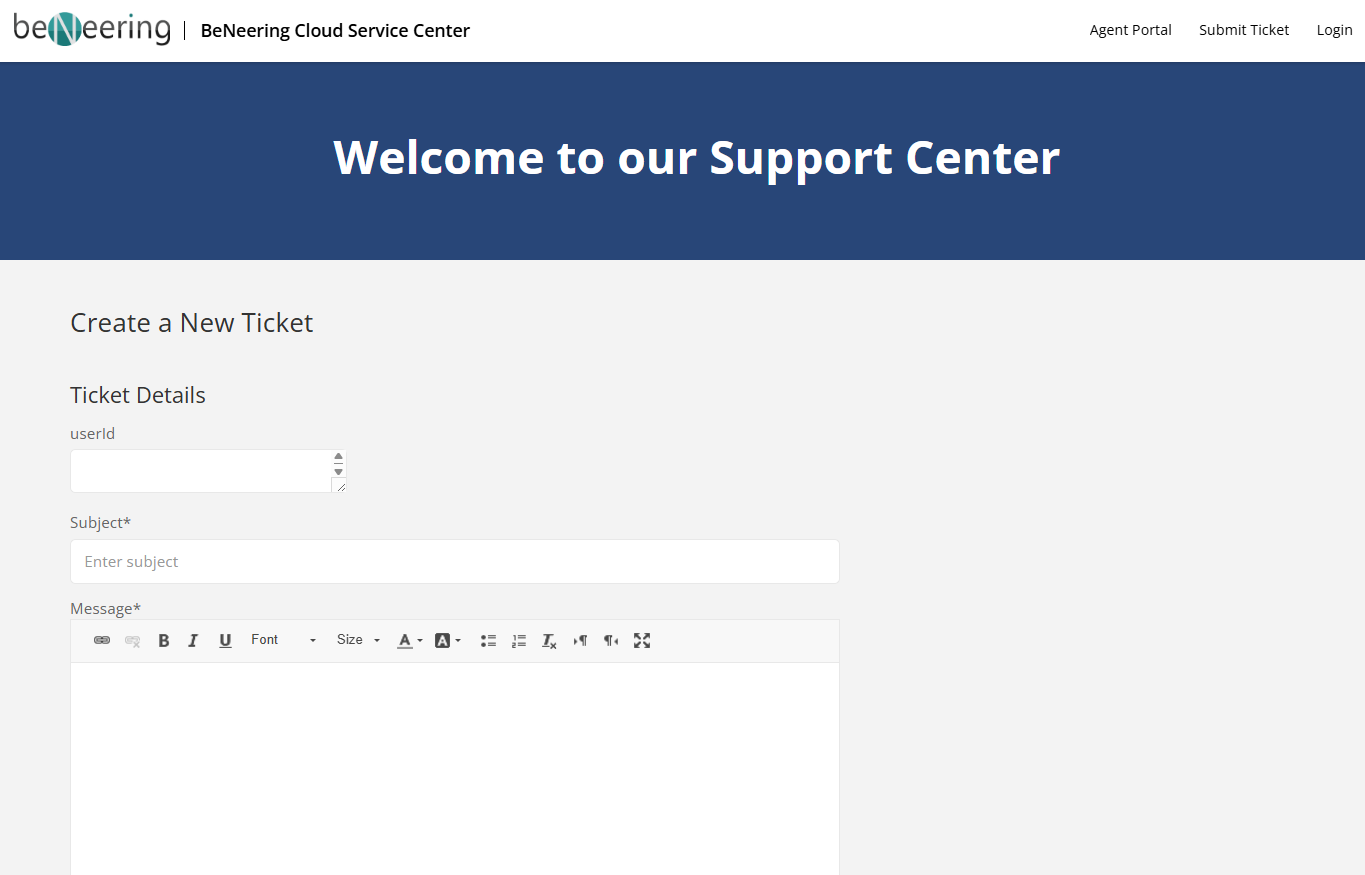1365x875 pixels.
Task: Click the Login link
Action: point(1334,30)
